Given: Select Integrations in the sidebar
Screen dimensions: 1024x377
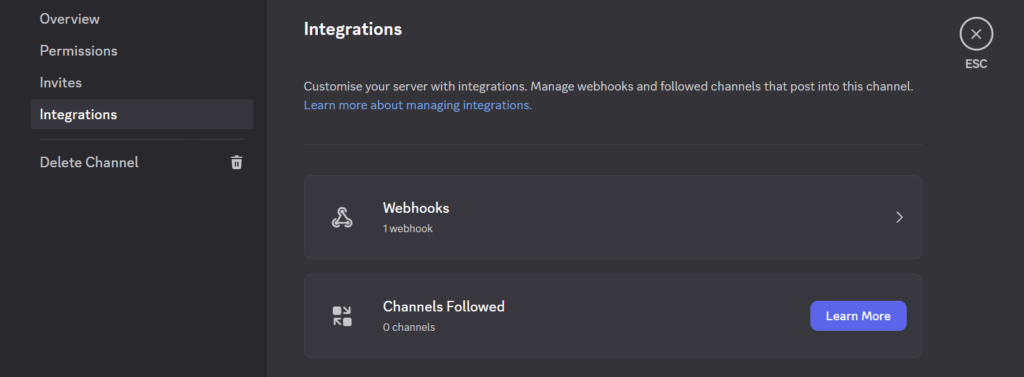Looking at the screenshot, I should (x=142, y=114).
